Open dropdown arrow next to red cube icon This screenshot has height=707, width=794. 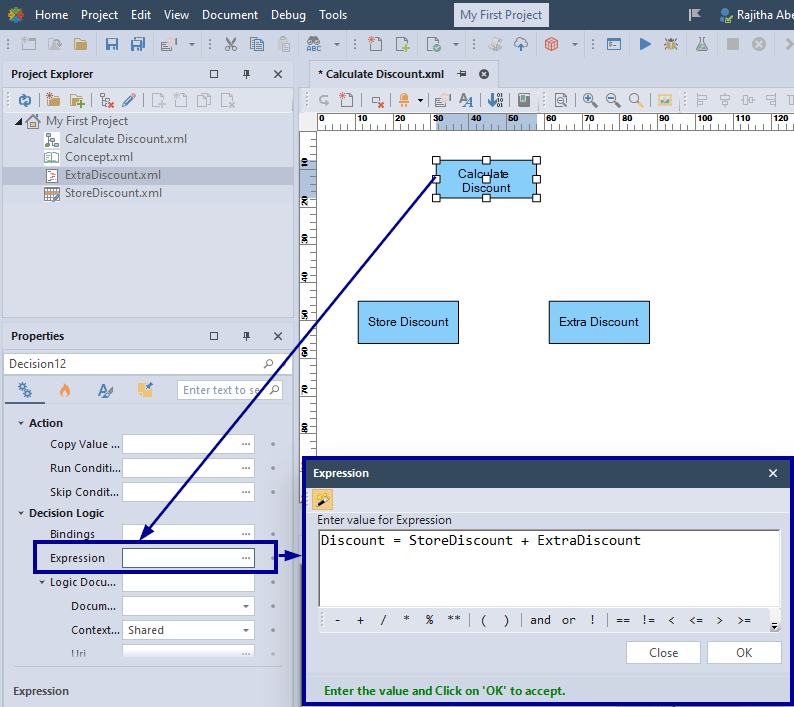tap(575, 45)
